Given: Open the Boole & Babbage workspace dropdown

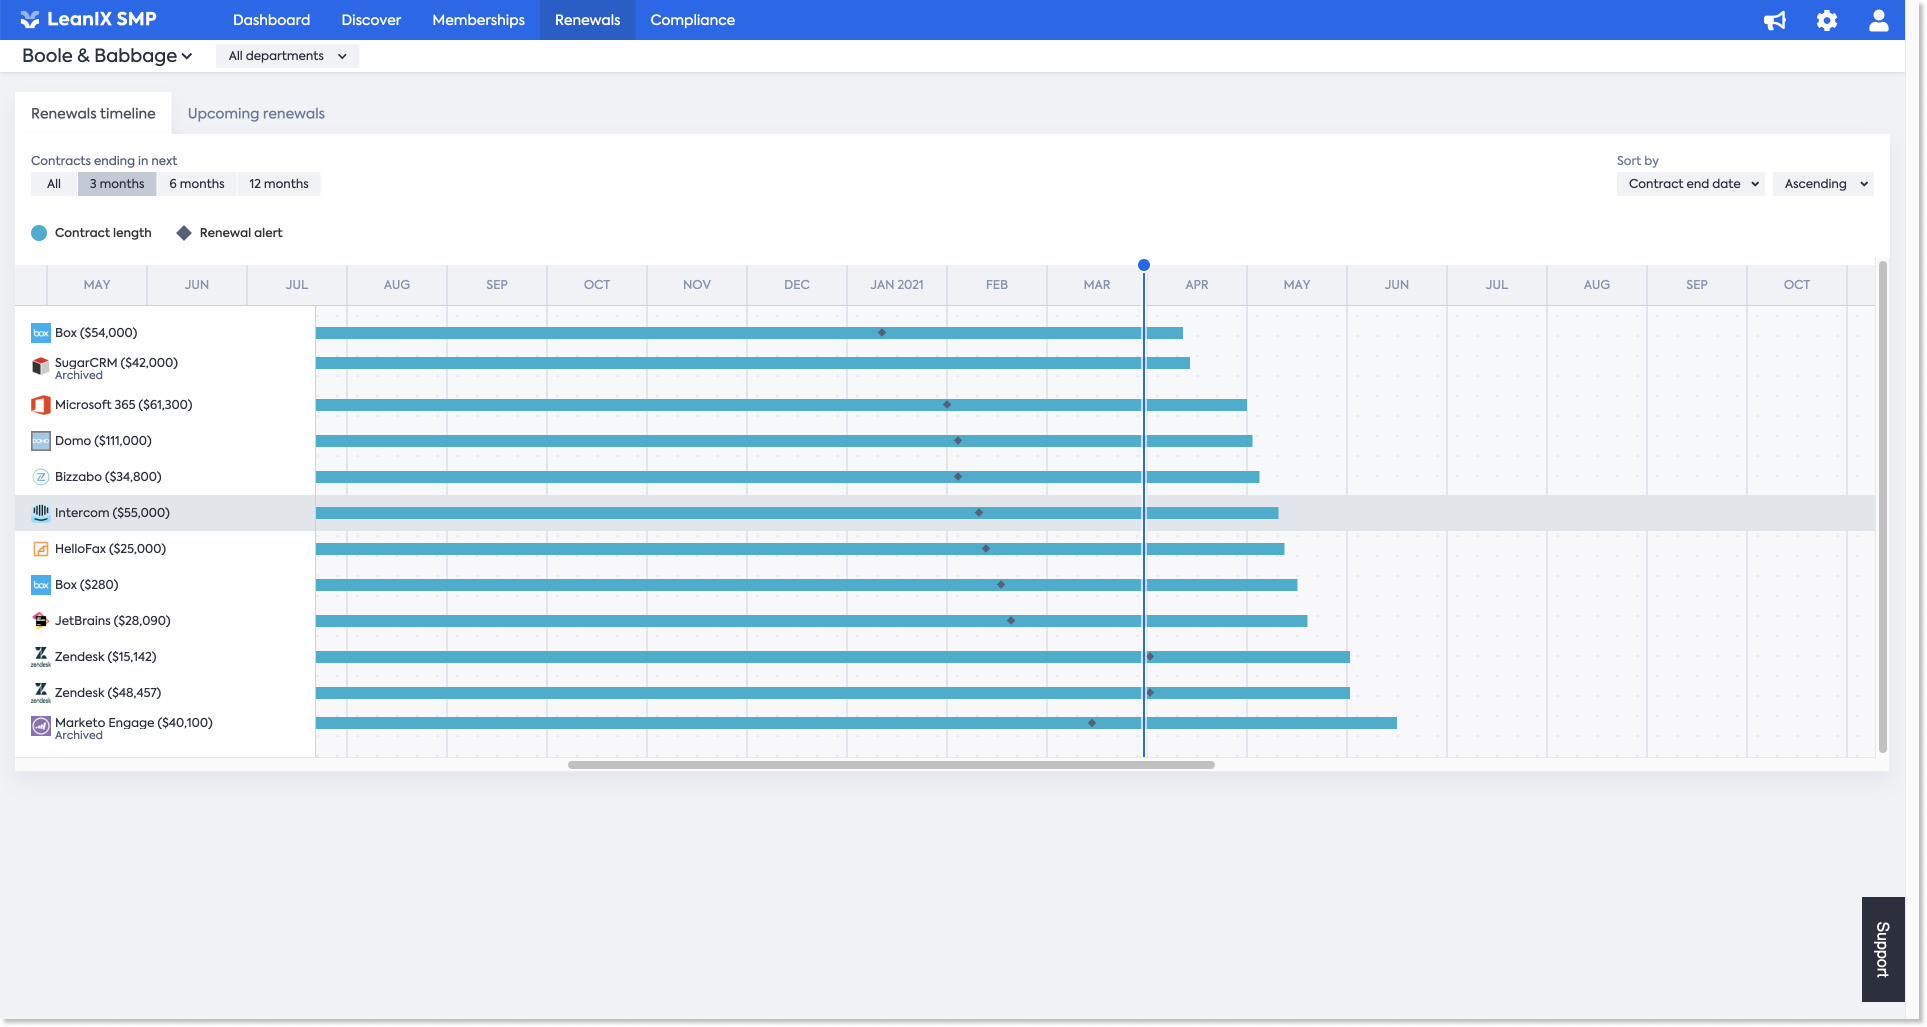Looking at the screenshot, I should tap(107, 56).
